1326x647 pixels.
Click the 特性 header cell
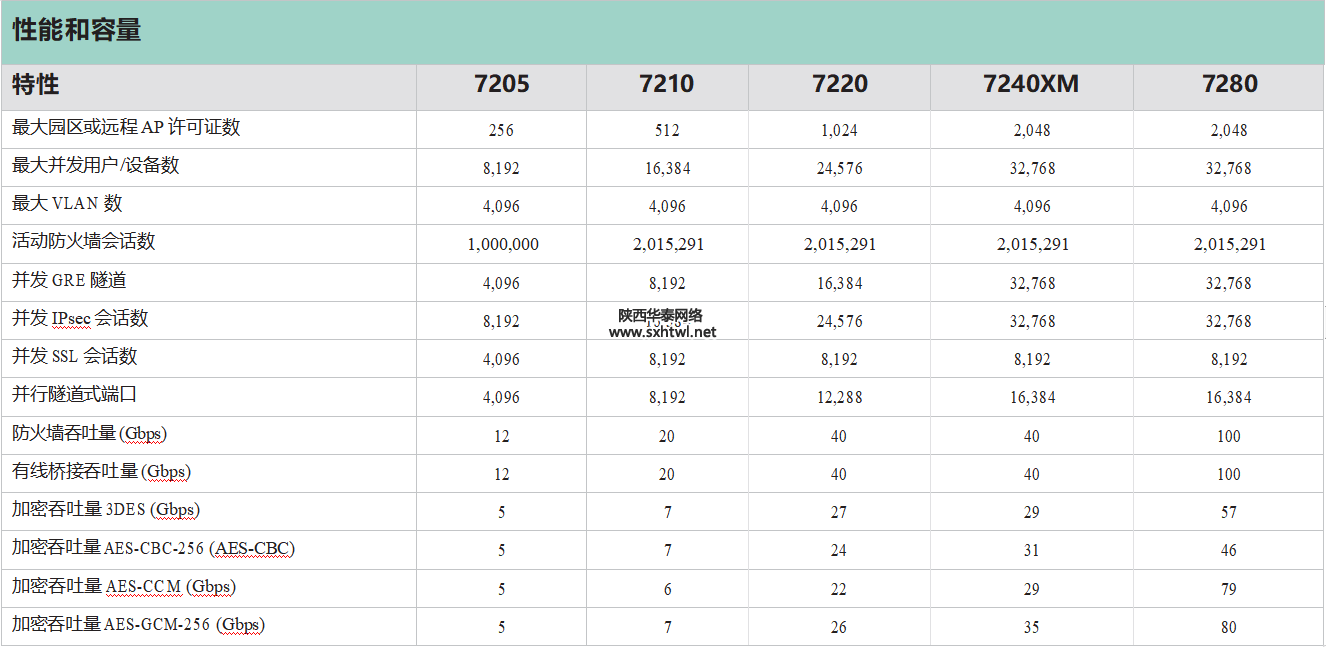[x=36, y=86]
